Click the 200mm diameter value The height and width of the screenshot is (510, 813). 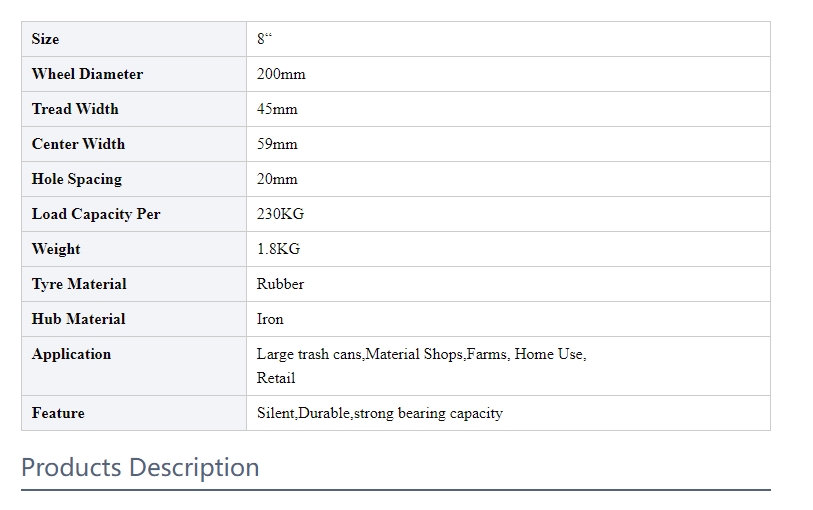click(281, 74)
